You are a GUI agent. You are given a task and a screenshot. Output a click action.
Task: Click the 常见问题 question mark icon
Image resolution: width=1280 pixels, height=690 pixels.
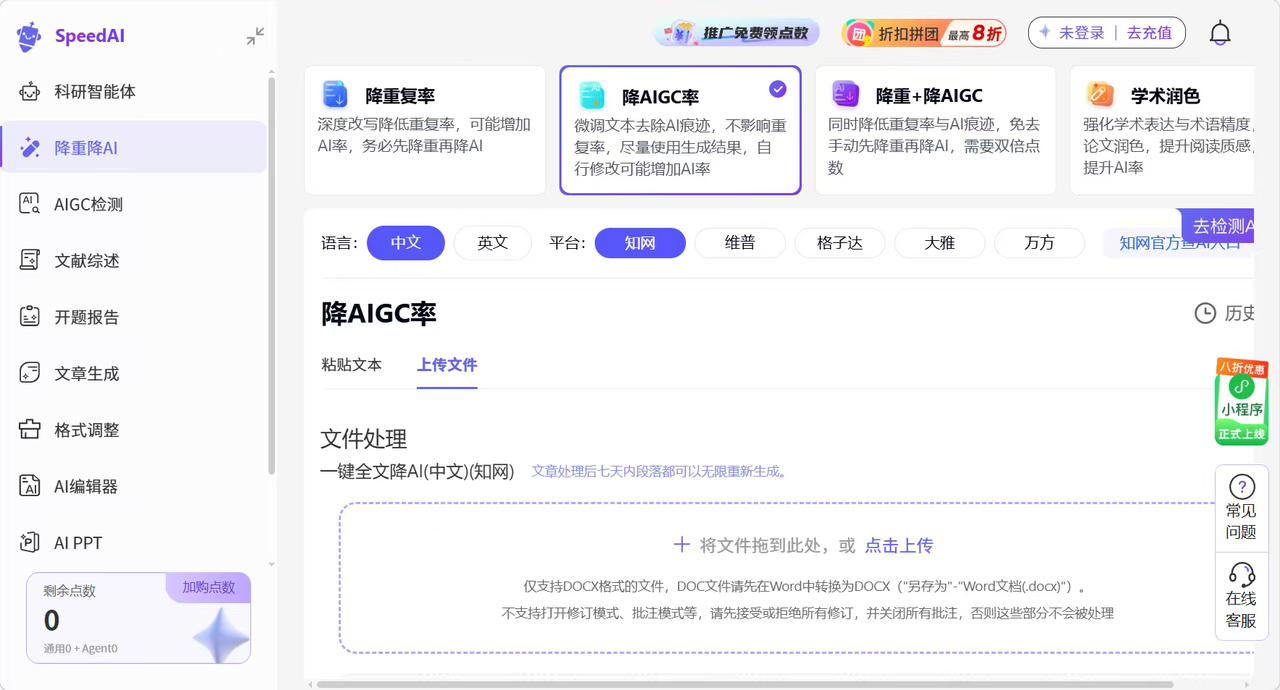point(1241,487)
